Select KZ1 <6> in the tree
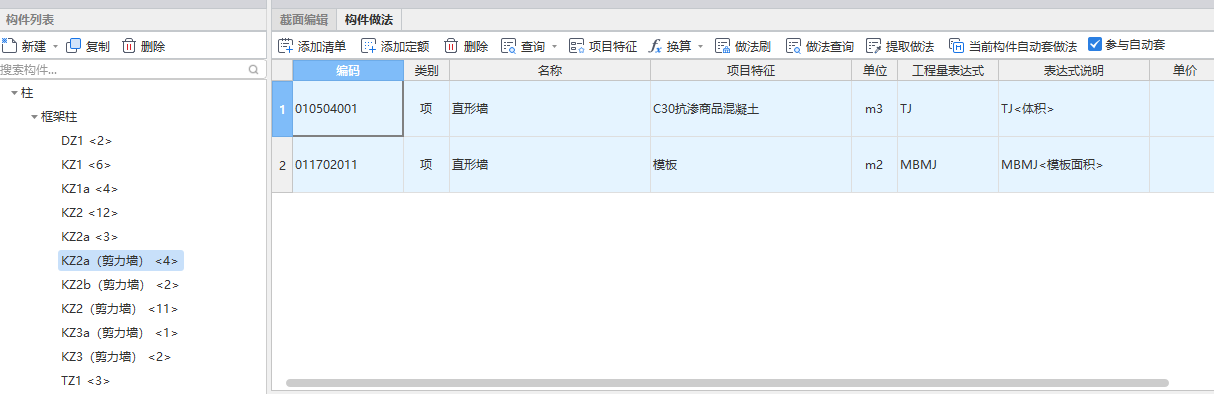The width and height of the screenshot is (1214, 394). pos(86,165)
